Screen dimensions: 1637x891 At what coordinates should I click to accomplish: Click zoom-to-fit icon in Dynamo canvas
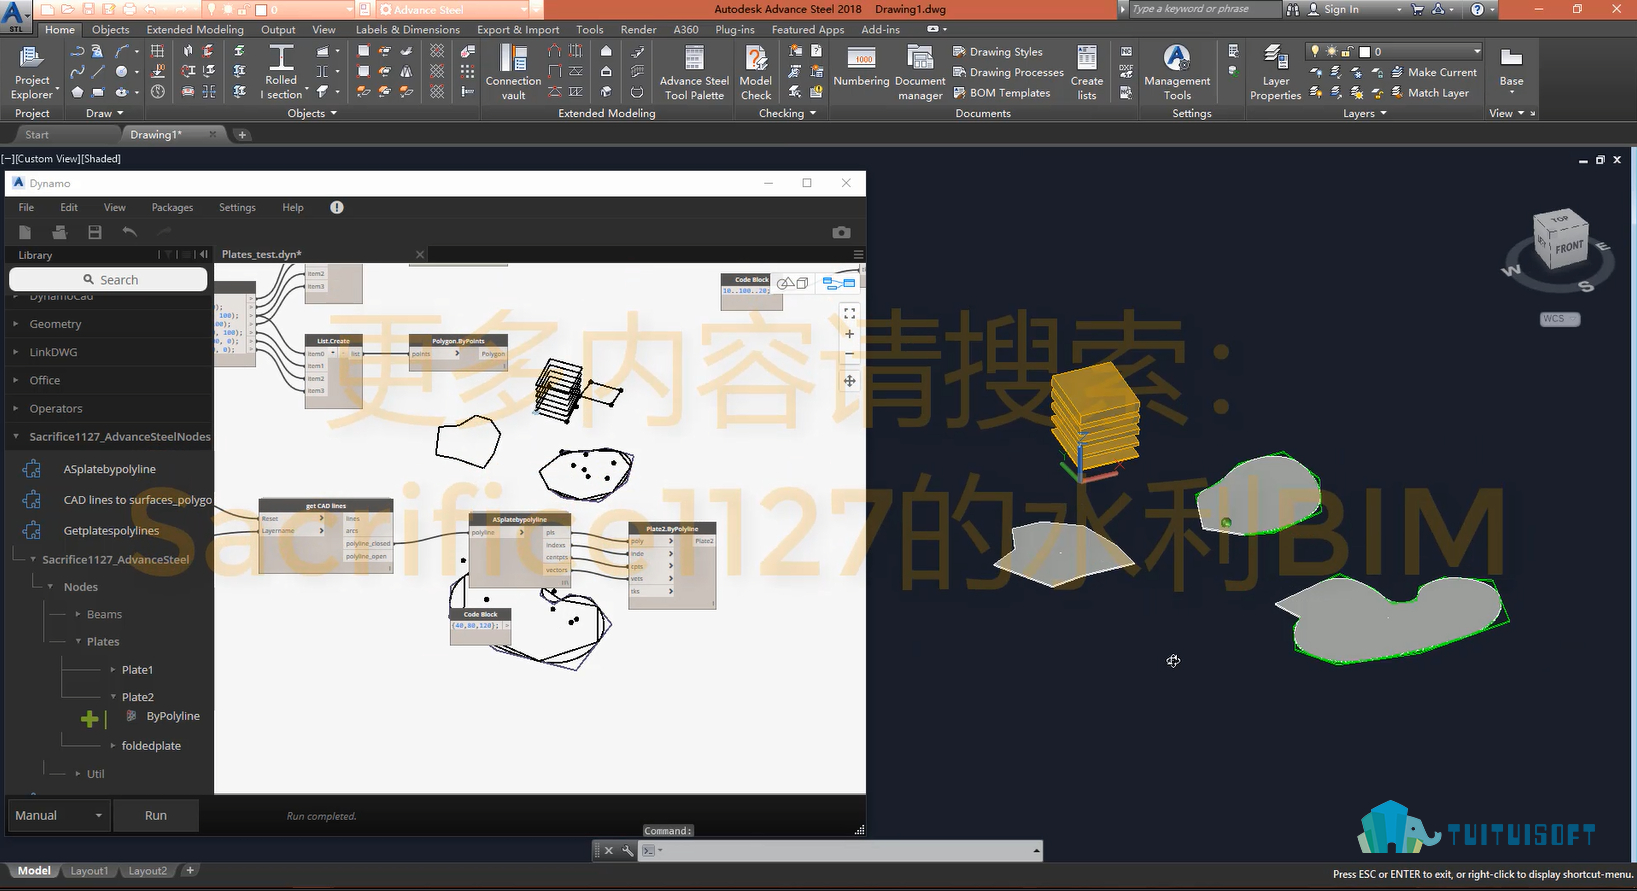(849, 313)
